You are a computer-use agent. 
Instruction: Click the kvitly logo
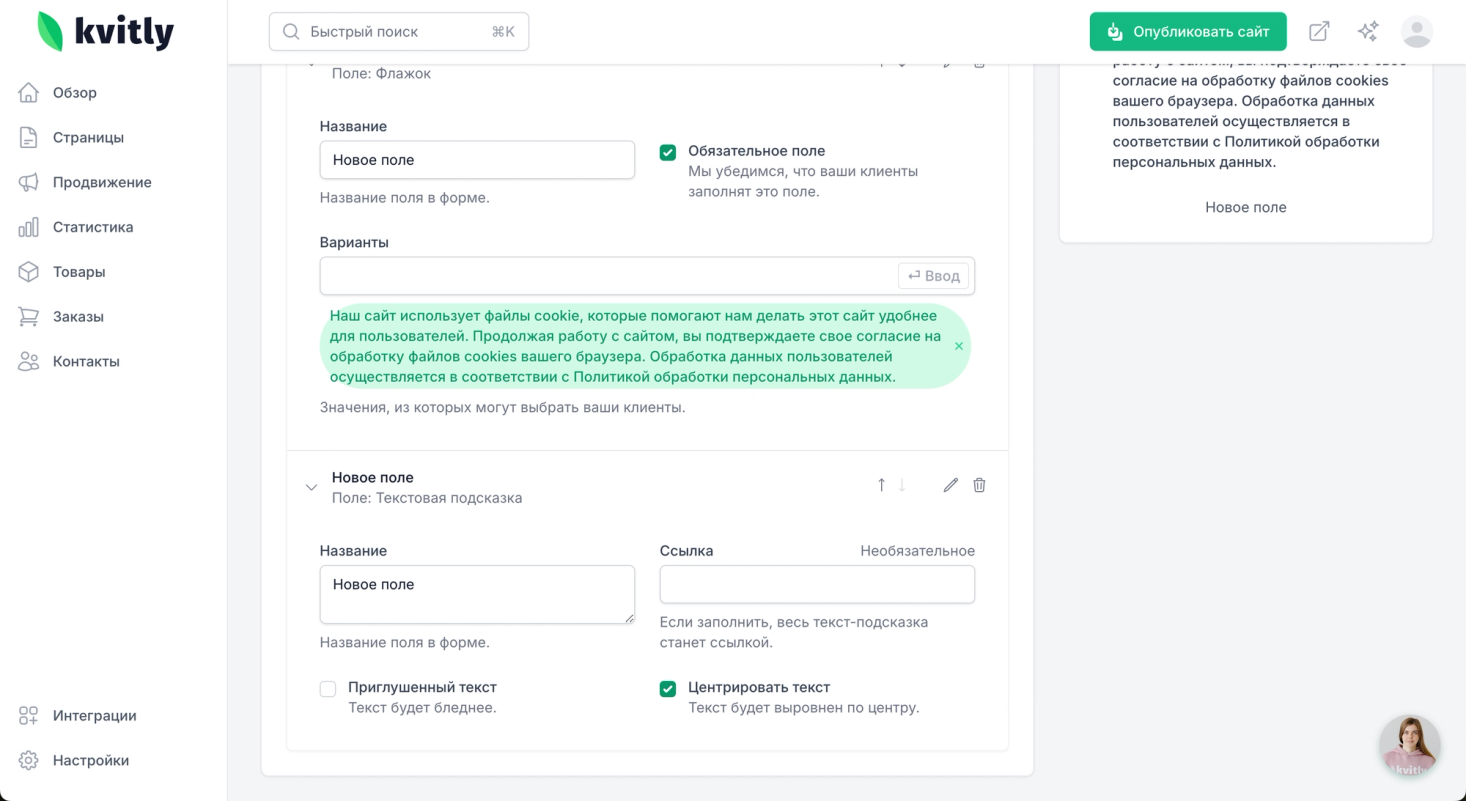pyautogui.click(x=106, y=32)
